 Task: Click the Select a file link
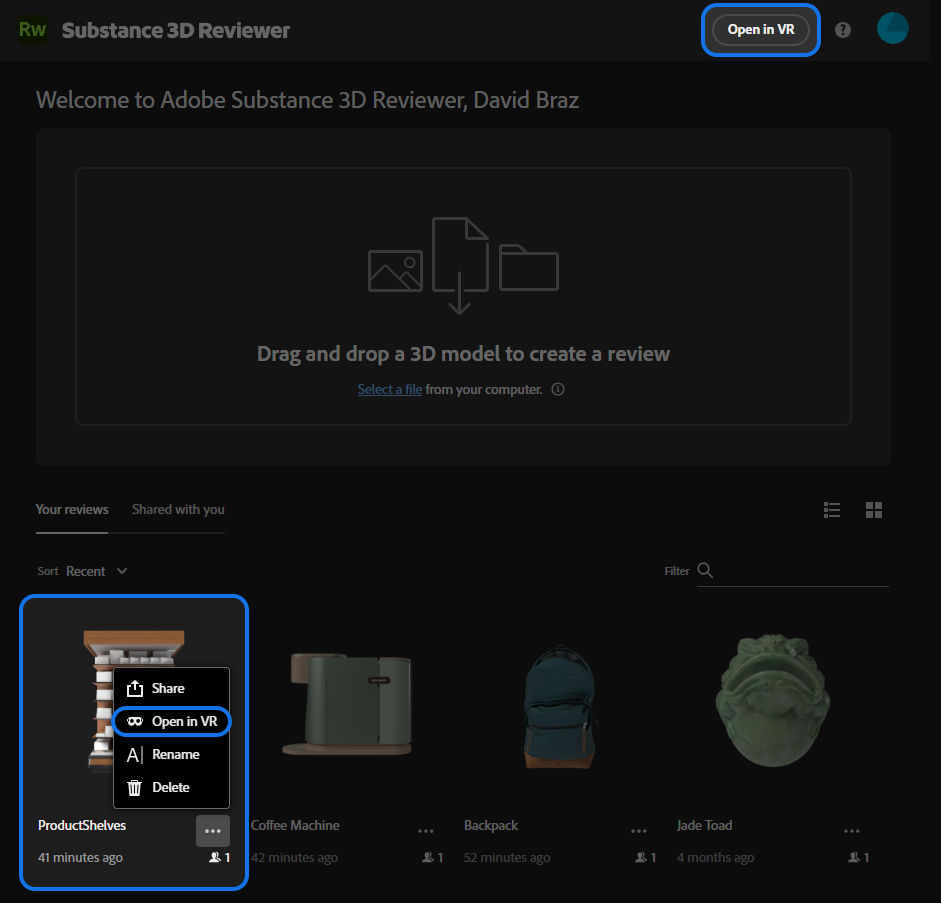(389, 389)
